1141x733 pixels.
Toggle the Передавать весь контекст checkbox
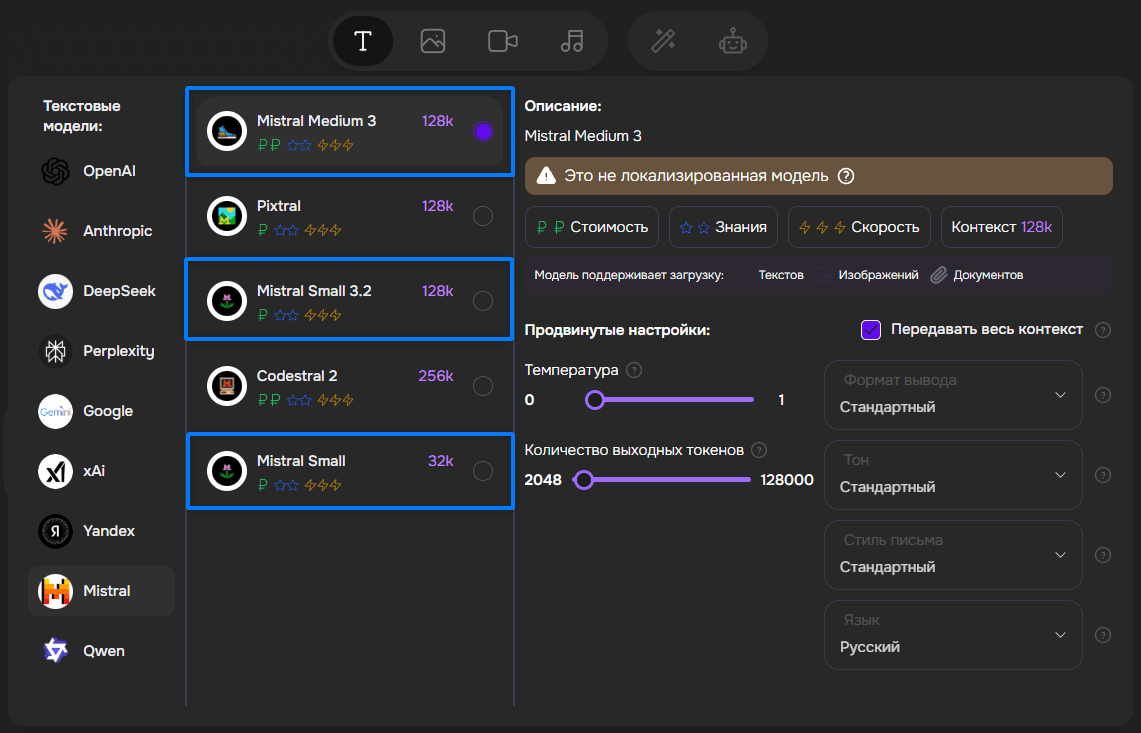click(x=871, y=330)
